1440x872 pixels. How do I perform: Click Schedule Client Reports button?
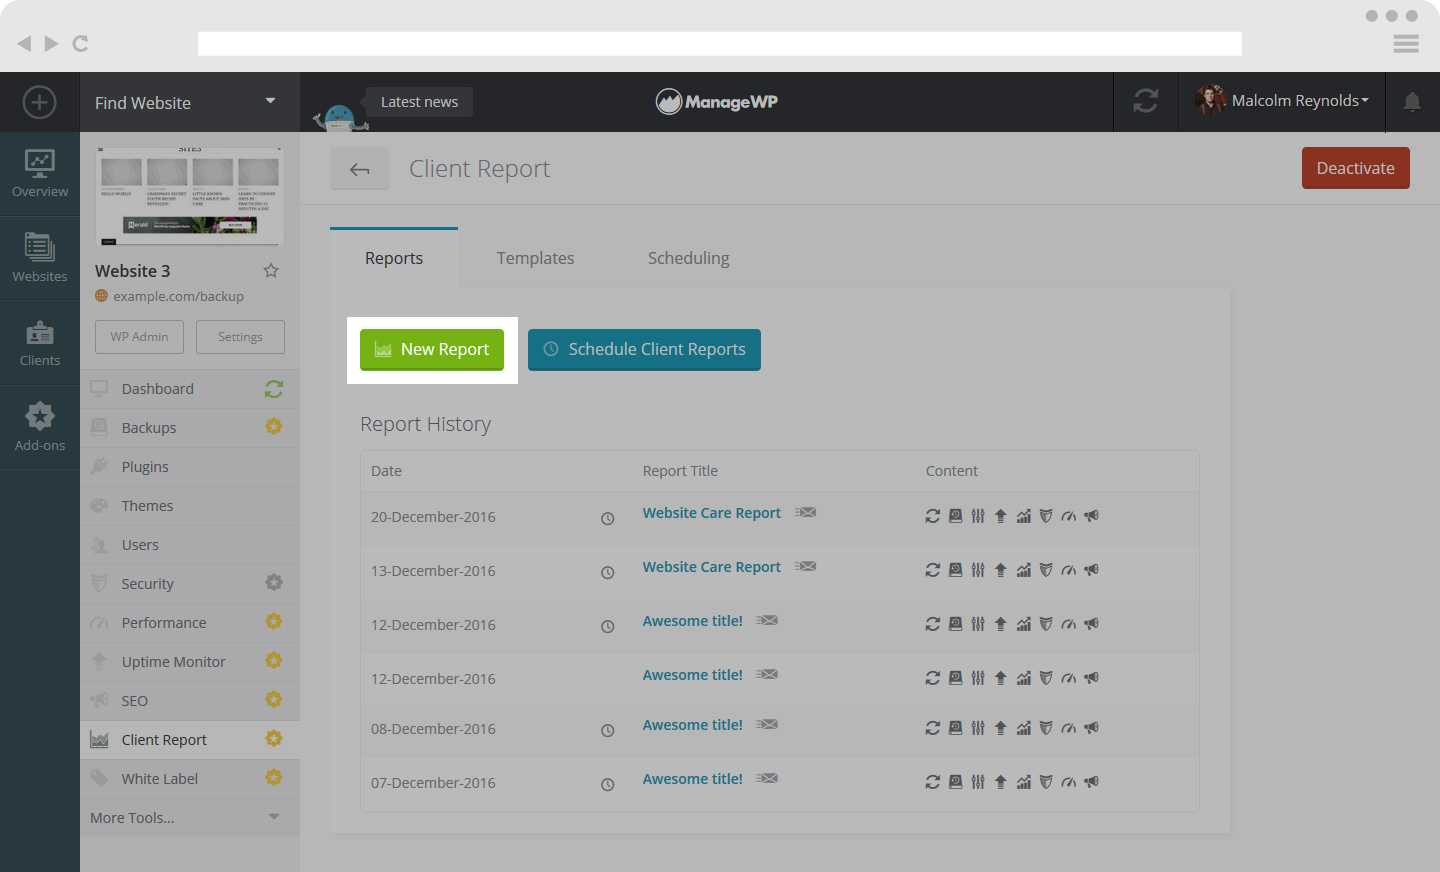point(644,350)
